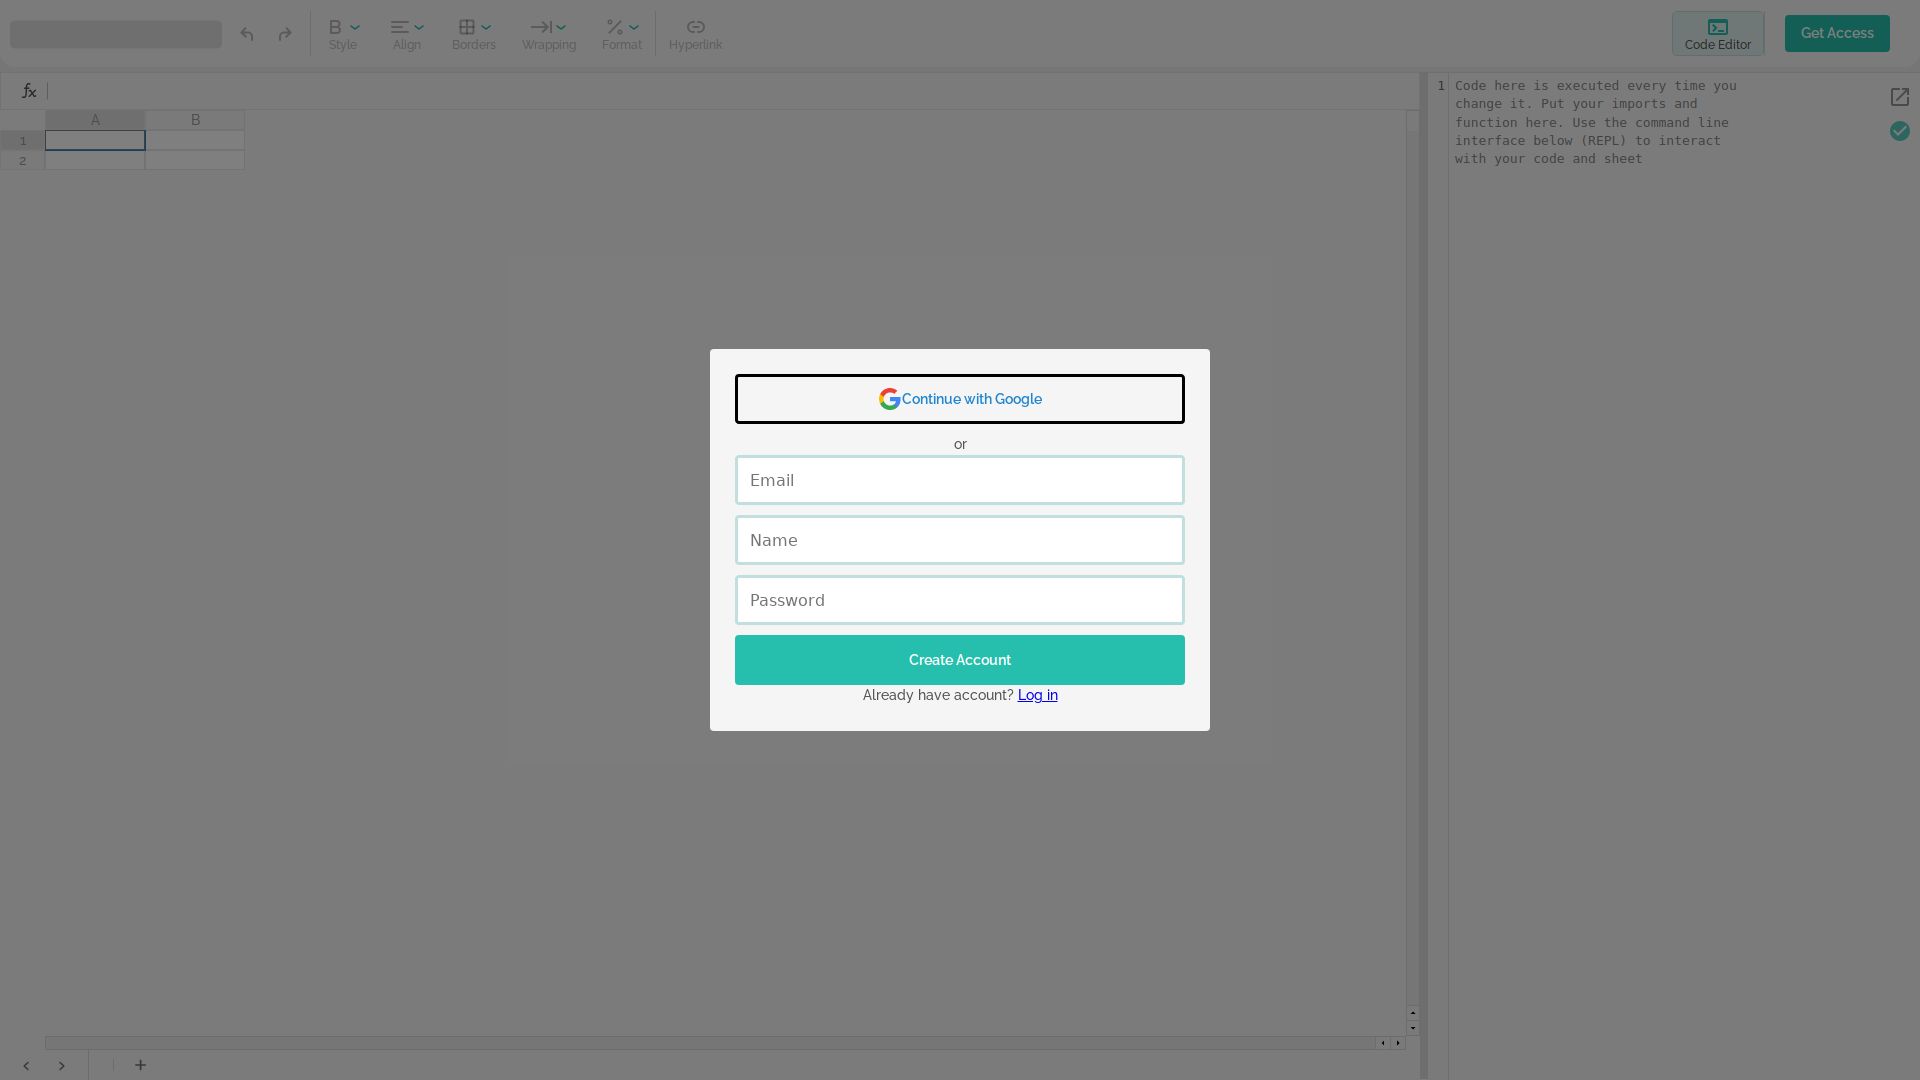
Task: Click the redo arrow icon
Action: pos(285,34)
